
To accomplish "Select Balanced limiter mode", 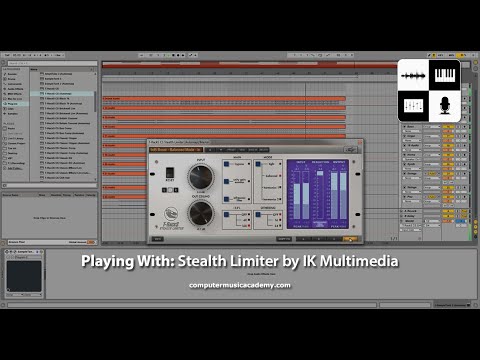I will tap(272, 176).
